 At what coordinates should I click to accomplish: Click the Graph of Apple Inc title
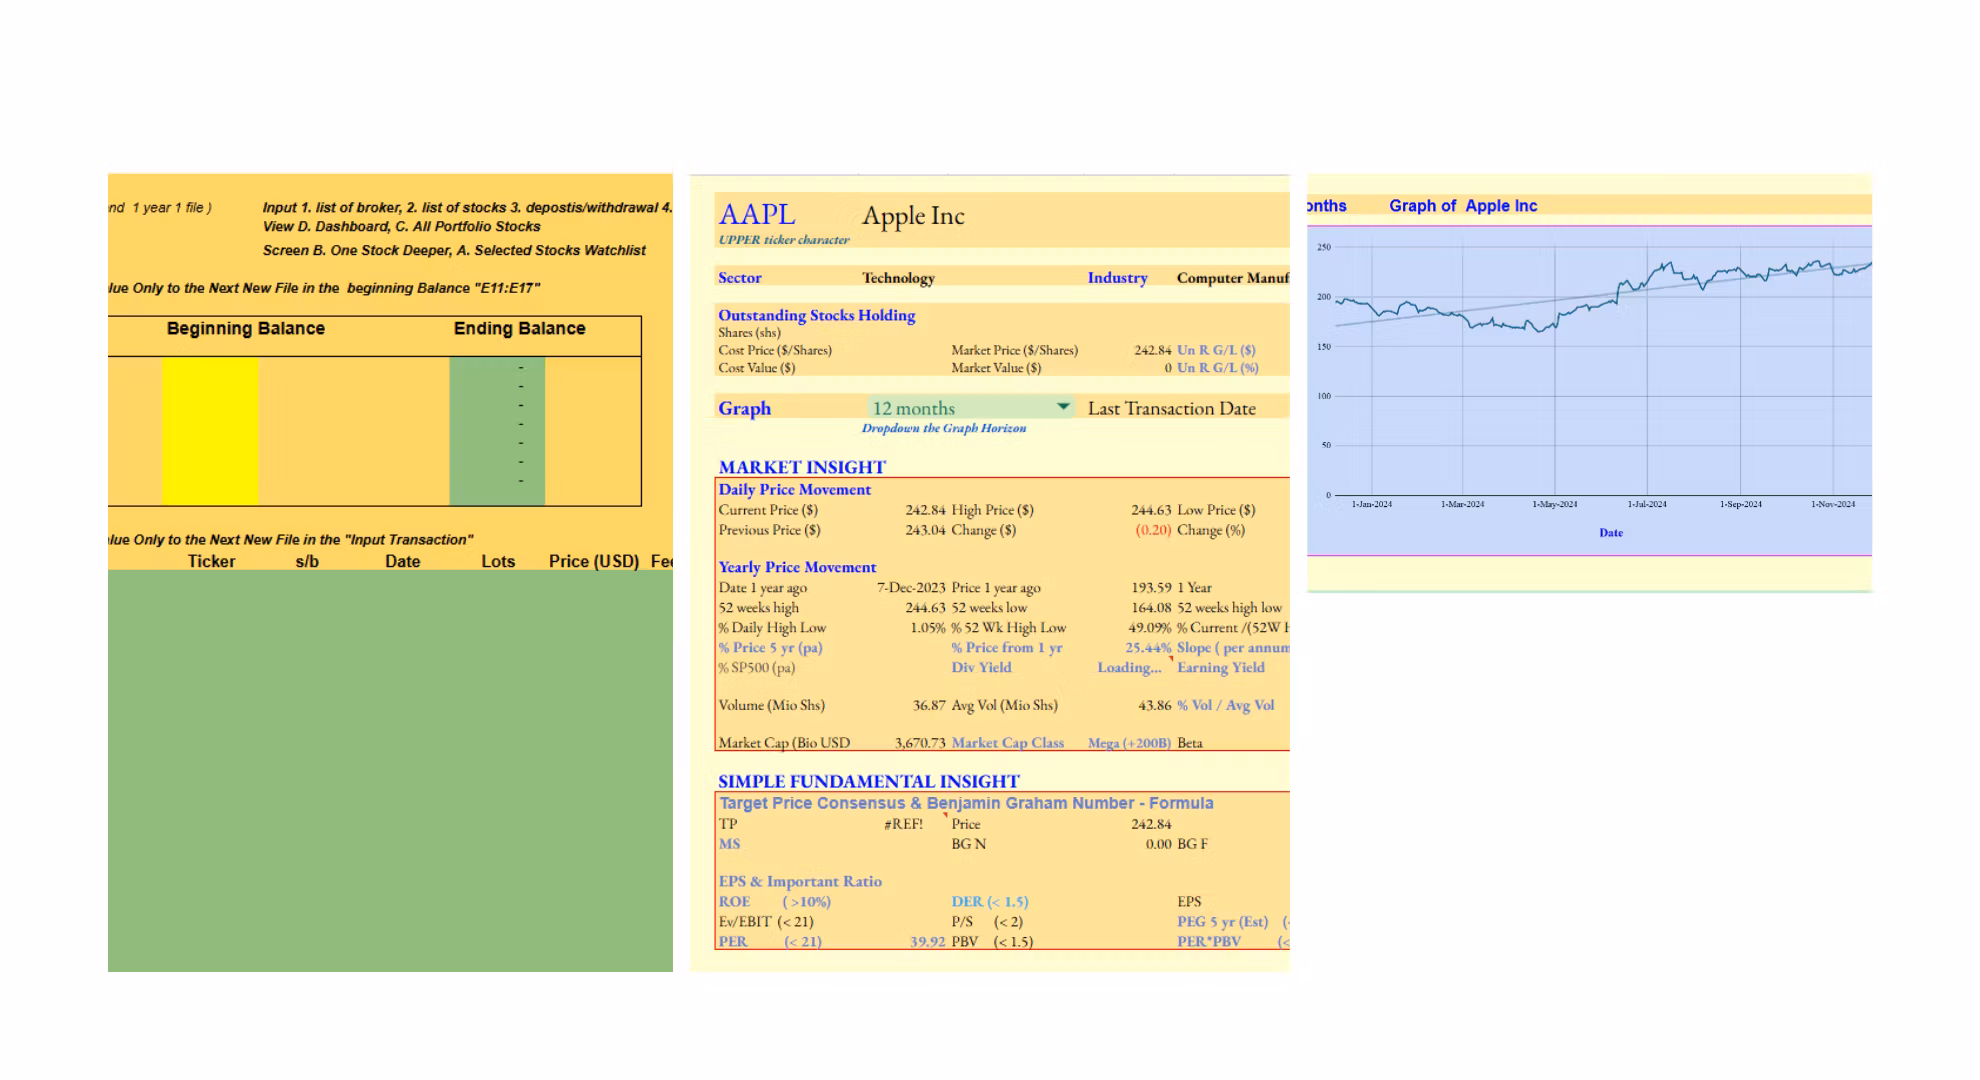click(1462, 206)
